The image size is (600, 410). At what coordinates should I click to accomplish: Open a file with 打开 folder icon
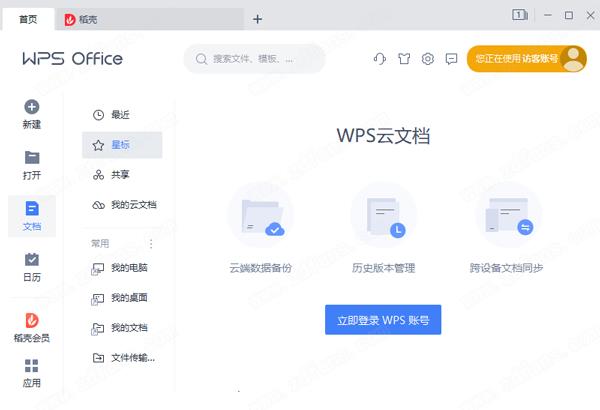32,165
